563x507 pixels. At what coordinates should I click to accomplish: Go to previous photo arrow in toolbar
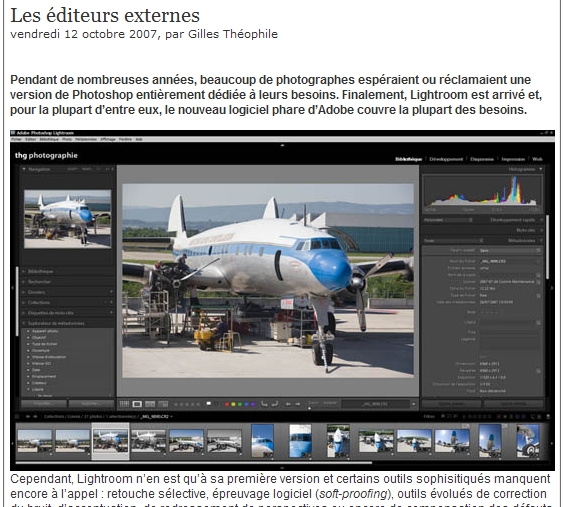288,404
